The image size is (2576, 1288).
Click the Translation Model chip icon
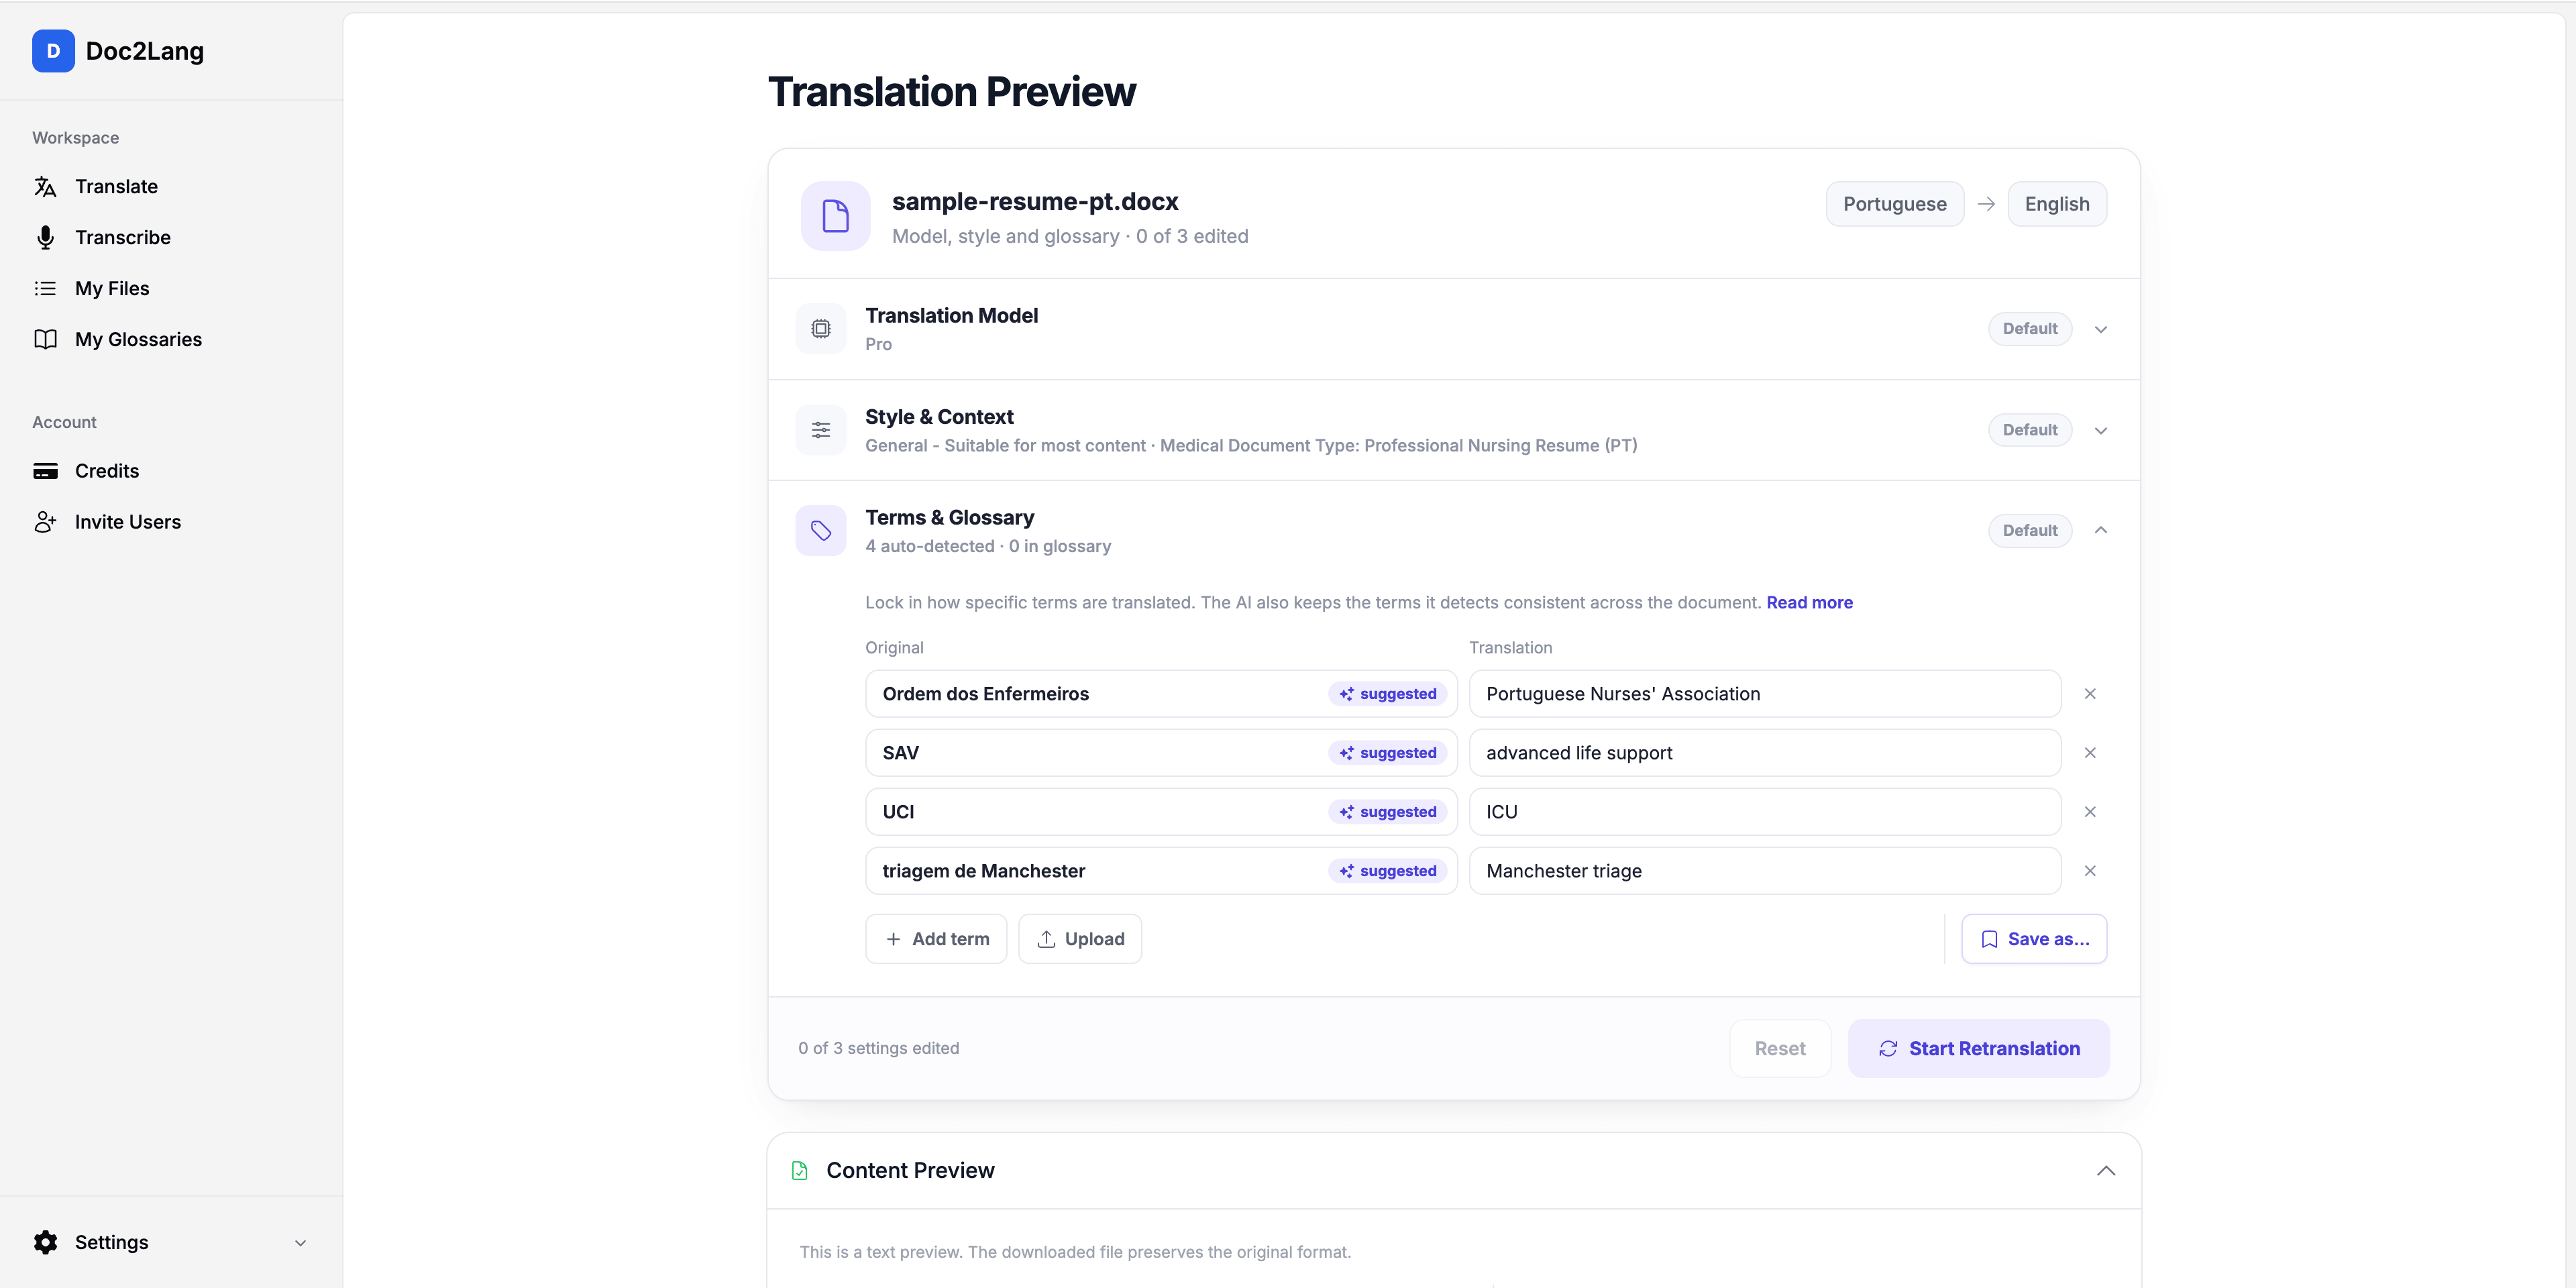coord(821,329)
